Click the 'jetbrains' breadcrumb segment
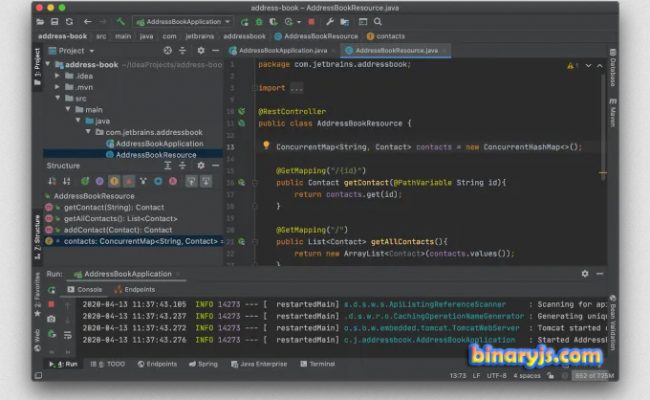The width and height of the screenshot is (650, 400). 199,36
